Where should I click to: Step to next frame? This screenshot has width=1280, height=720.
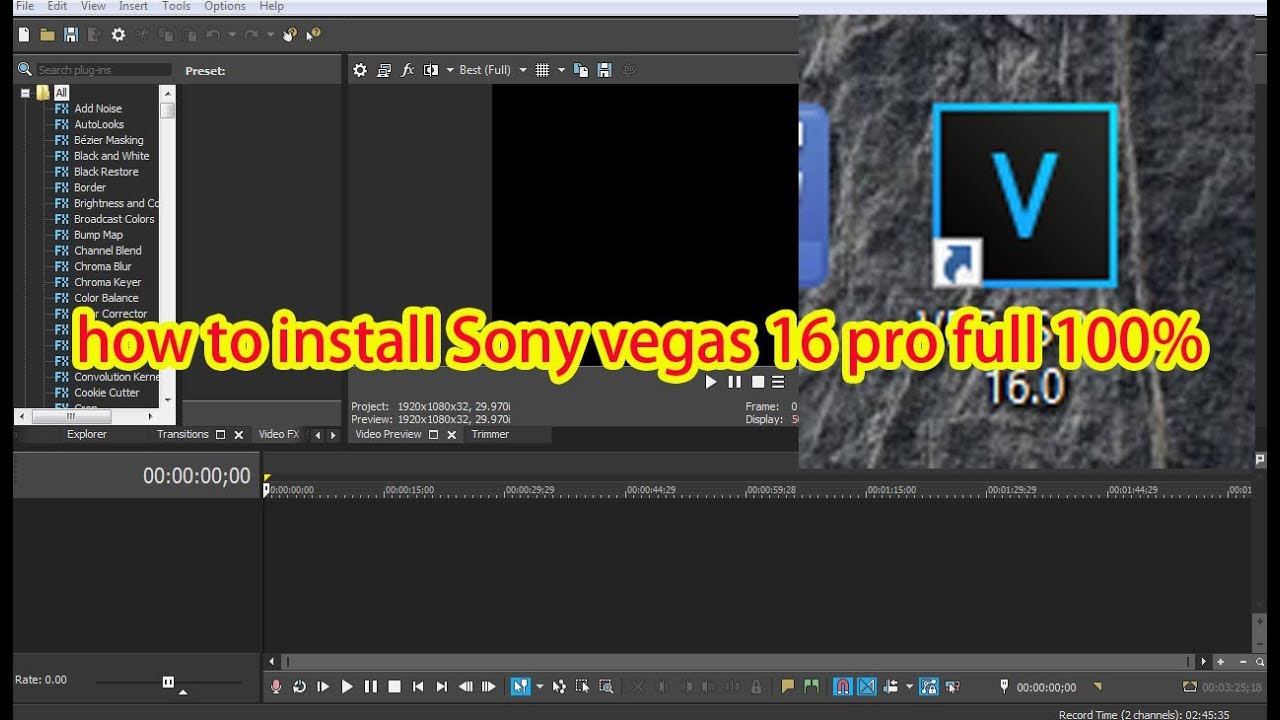489,687
